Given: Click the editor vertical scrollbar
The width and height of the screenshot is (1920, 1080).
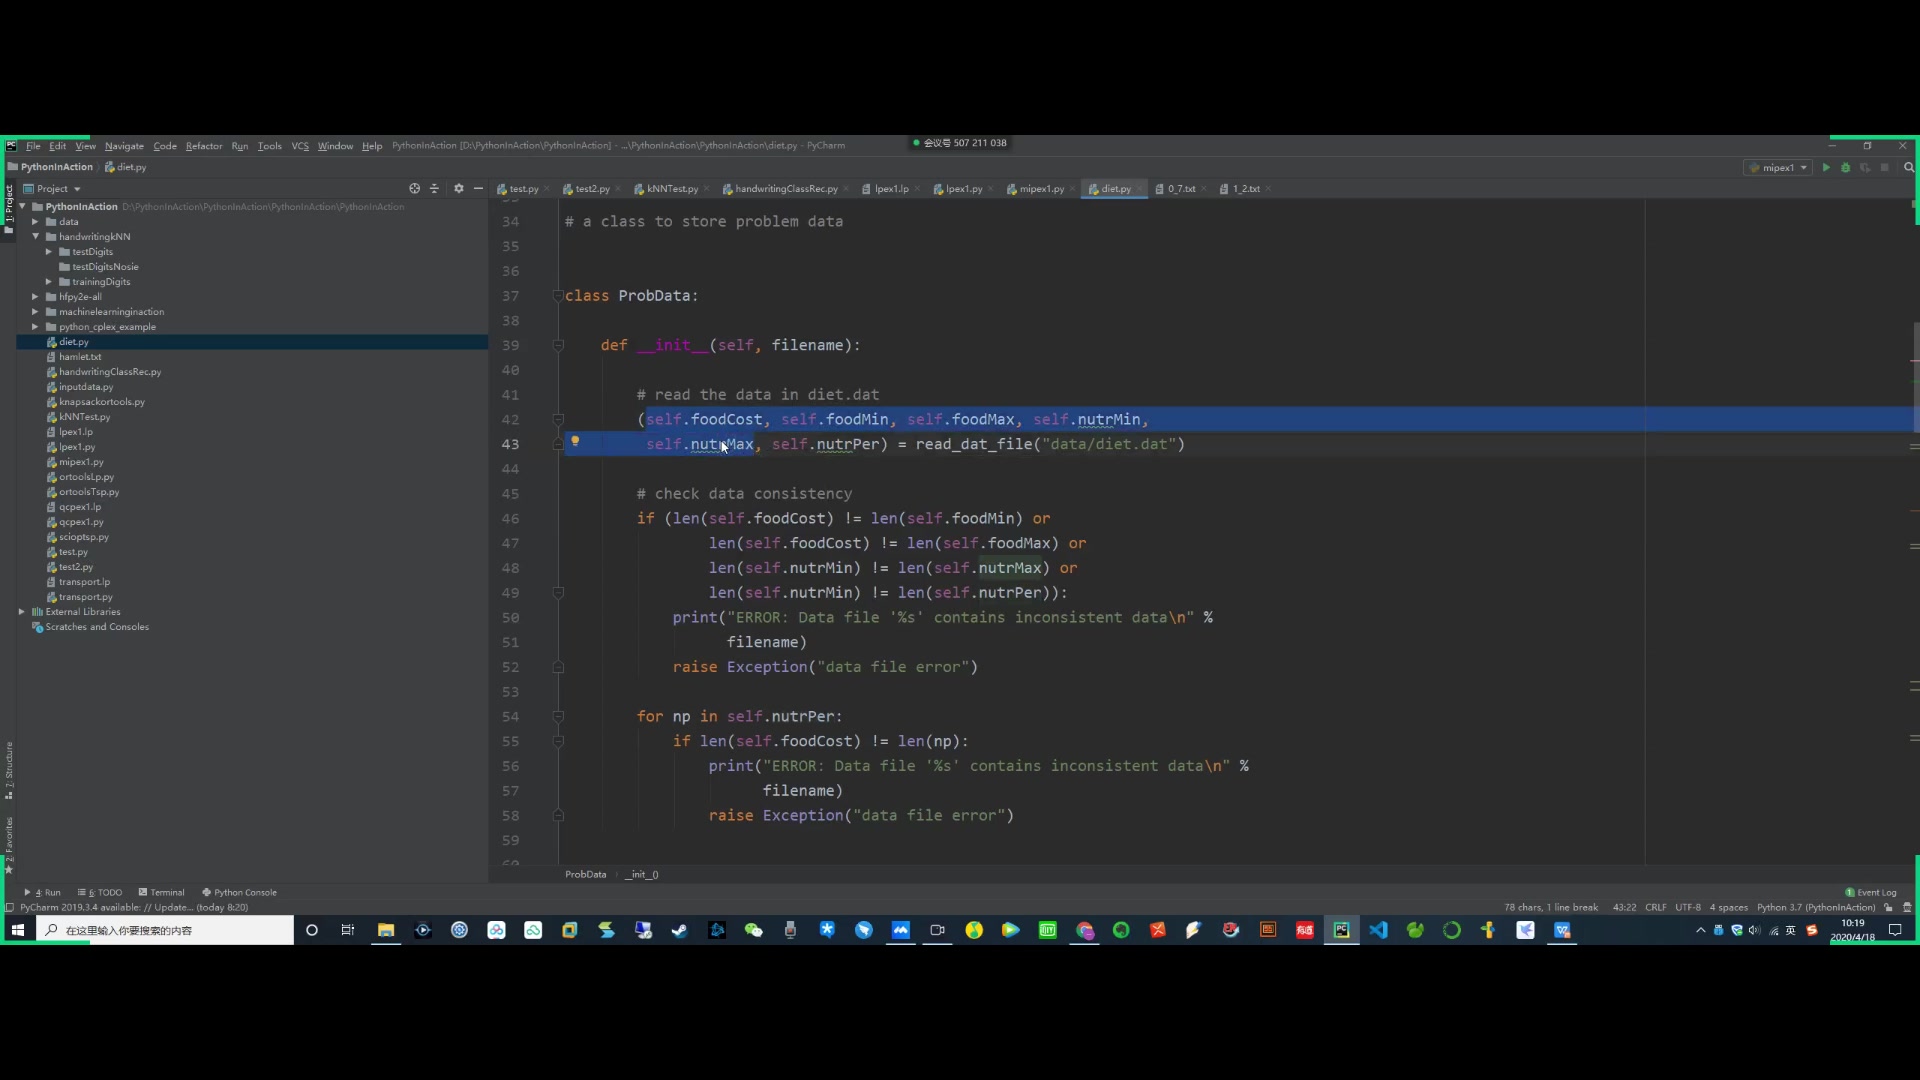Looking at the screenshot, I should (x=1914, y=376).
